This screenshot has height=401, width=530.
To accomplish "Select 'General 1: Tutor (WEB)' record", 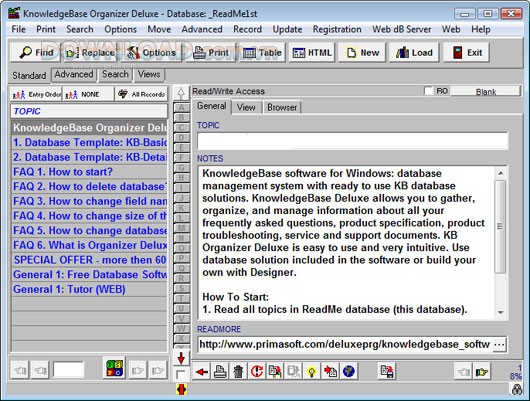I will point(89,289).
